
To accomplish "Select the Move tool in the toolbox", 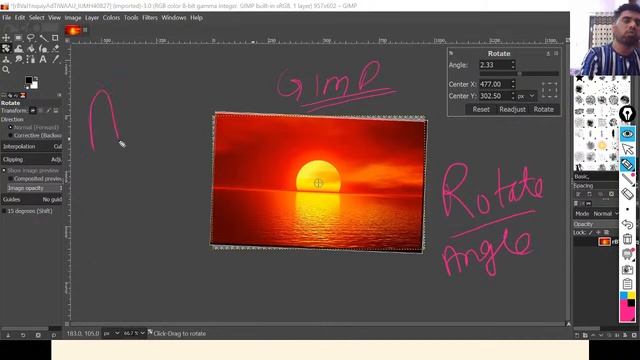I will tap(6, 38).
